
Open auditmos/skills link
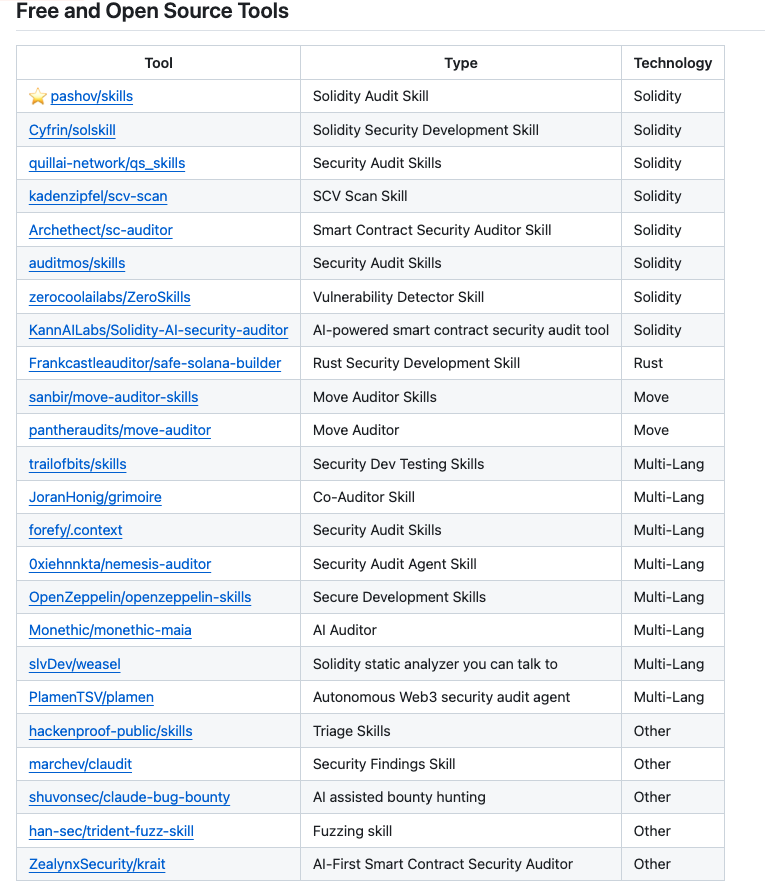[77, 264]
